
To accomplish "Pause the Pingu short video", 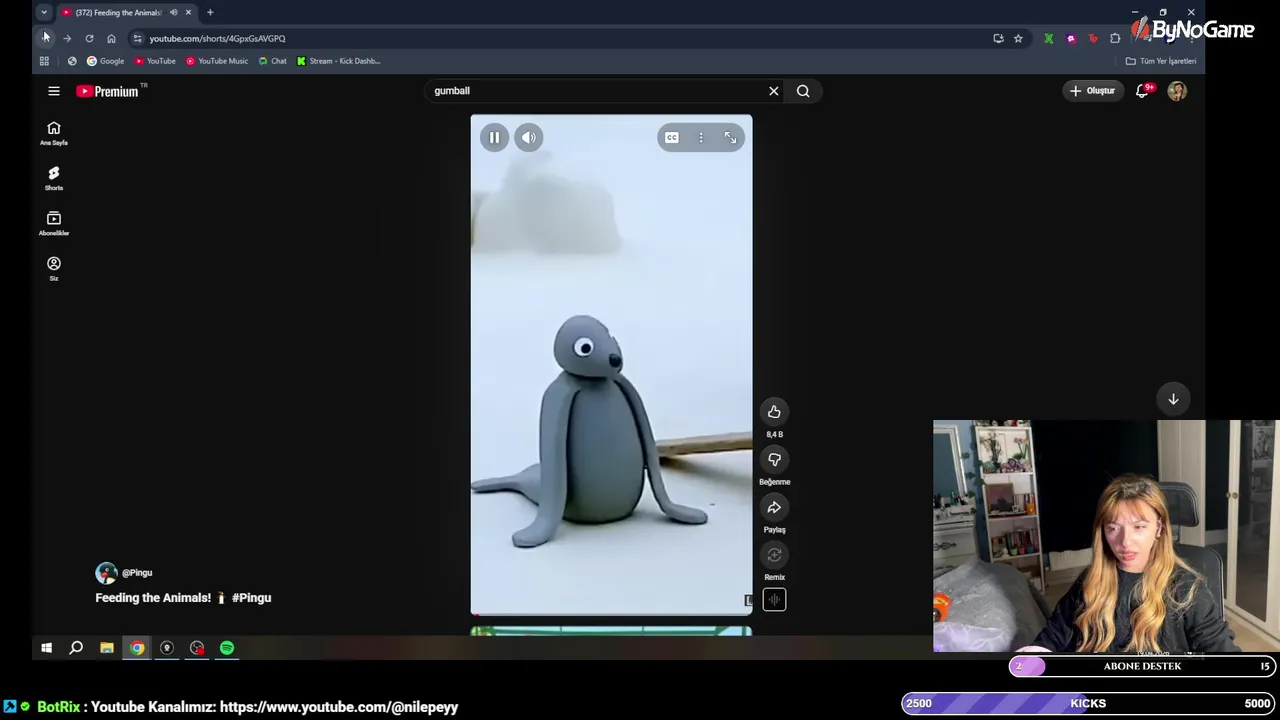I will point(494,137).
